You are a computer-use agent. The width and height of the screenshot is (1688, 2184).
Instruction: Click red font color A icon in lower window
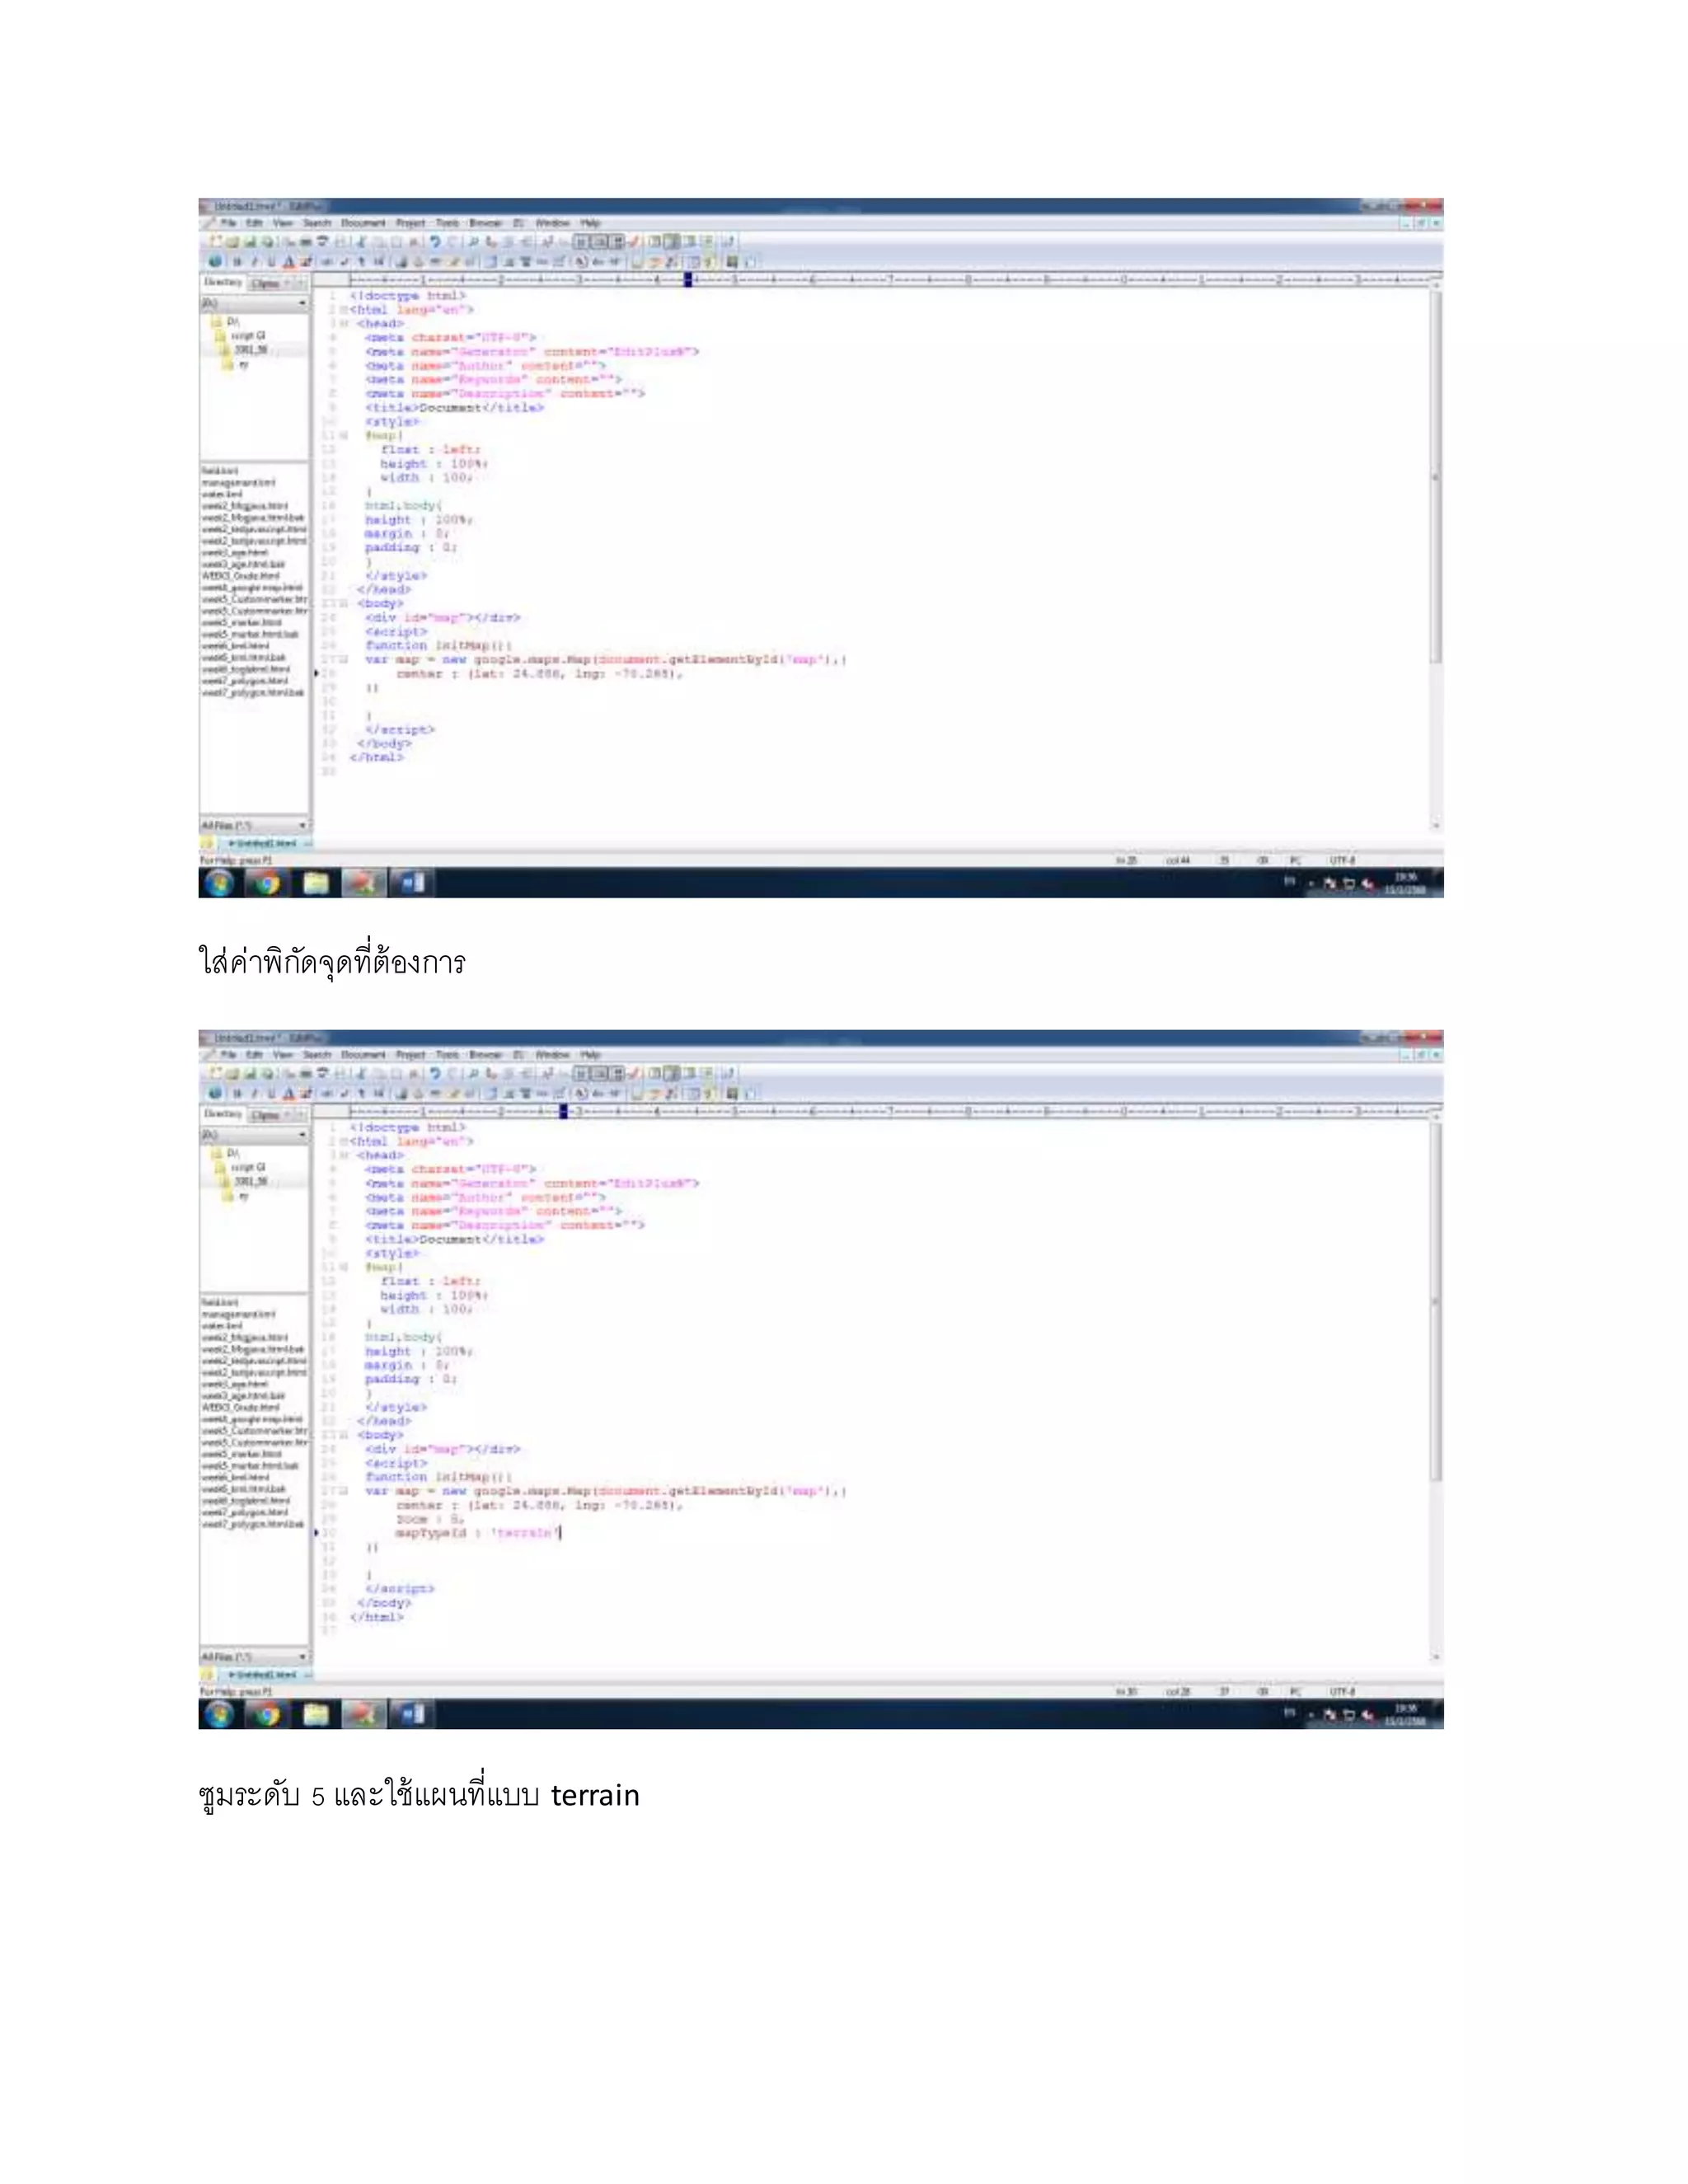[x=289, y=1094]
